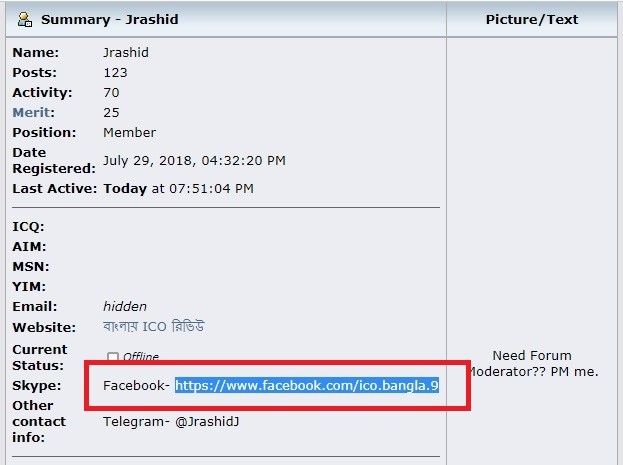Viewport: 623px width, 465px height.
Task: Open the Merit link
Action: pyautogui.click(x=32, y=112)
